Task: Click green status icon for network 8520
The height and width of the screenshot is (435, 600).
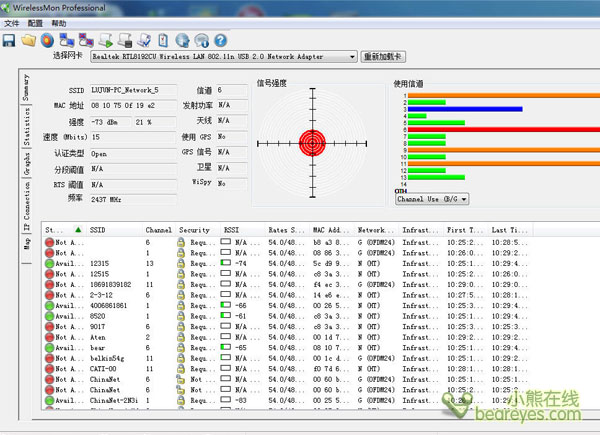Action: click(49, 316)
